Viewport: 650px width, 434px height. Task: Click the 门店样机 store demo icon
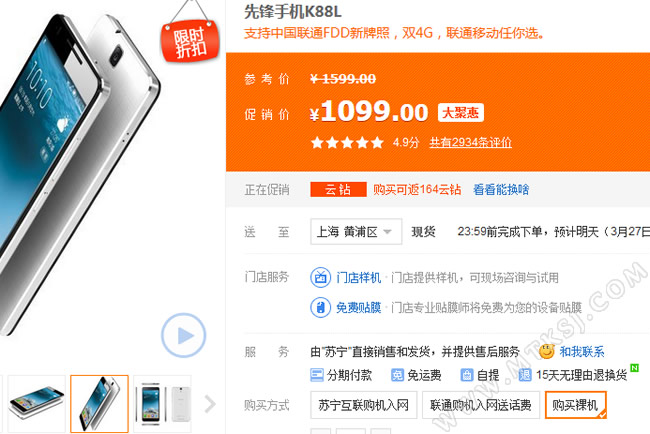click(x=320, y=277)
